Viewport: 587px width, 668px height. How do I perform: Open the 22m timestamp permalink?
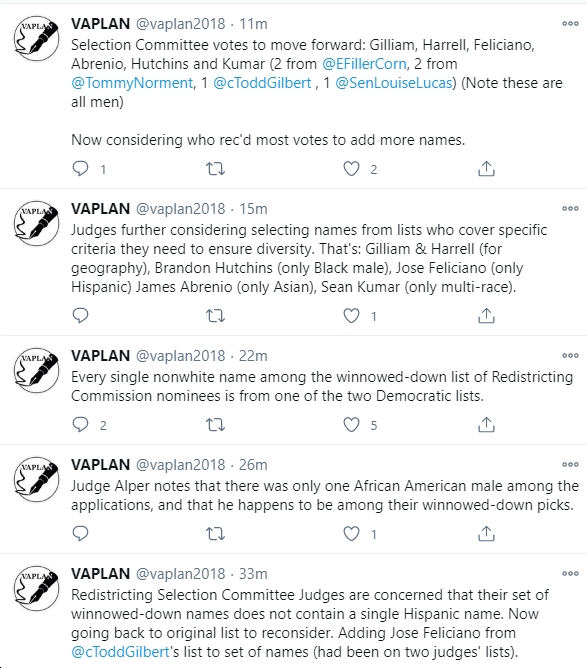[253, 356]
